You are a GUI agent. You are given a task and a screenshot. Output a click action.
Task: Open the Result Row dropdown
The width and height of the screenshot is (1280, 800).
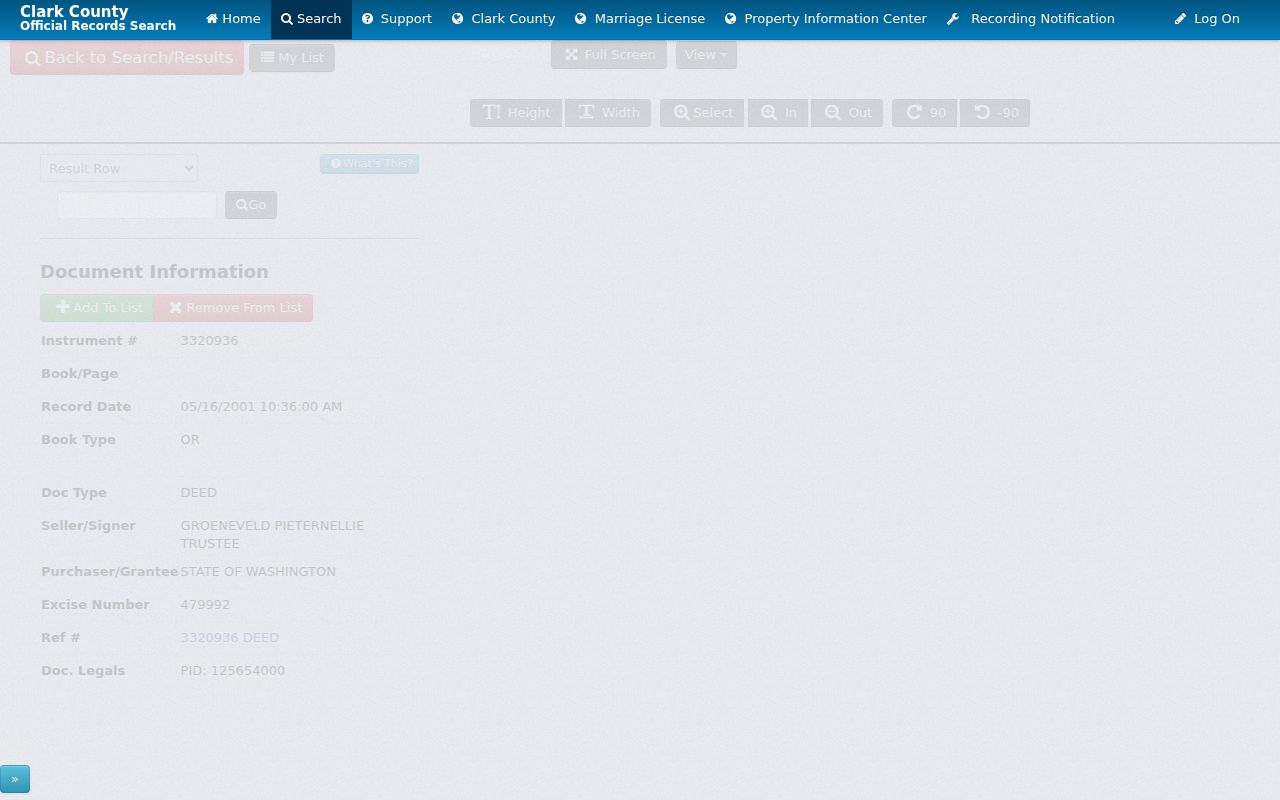coord(119,168)
